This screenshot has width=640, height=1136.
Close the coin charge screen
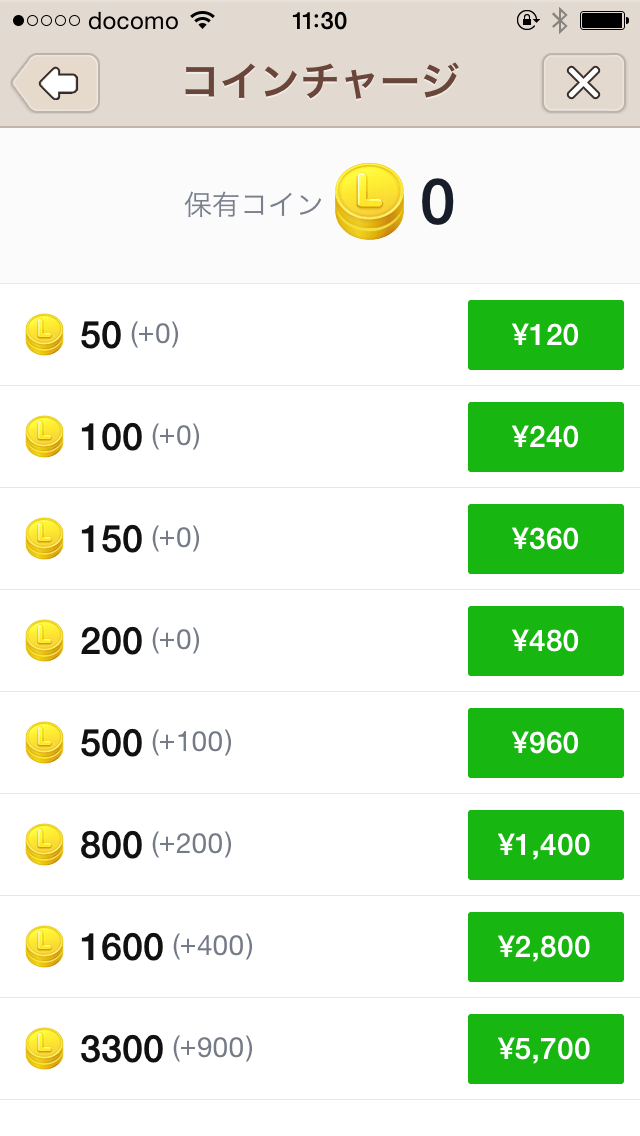click(x=583, y=83)
